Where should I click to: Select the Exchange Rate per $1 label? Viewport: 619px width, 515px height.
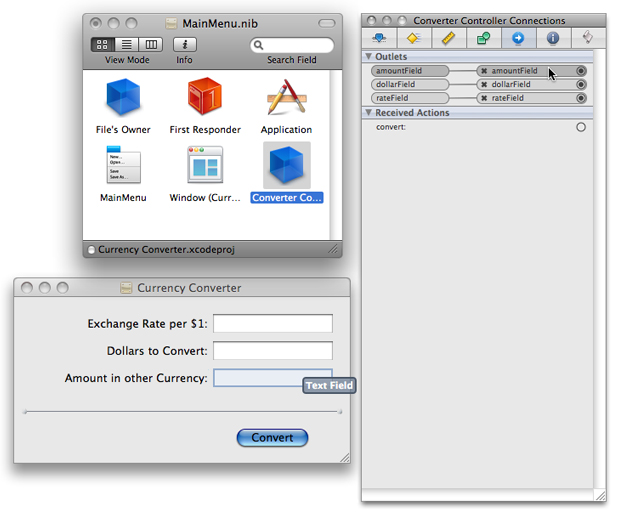click(x=147, y=324)
